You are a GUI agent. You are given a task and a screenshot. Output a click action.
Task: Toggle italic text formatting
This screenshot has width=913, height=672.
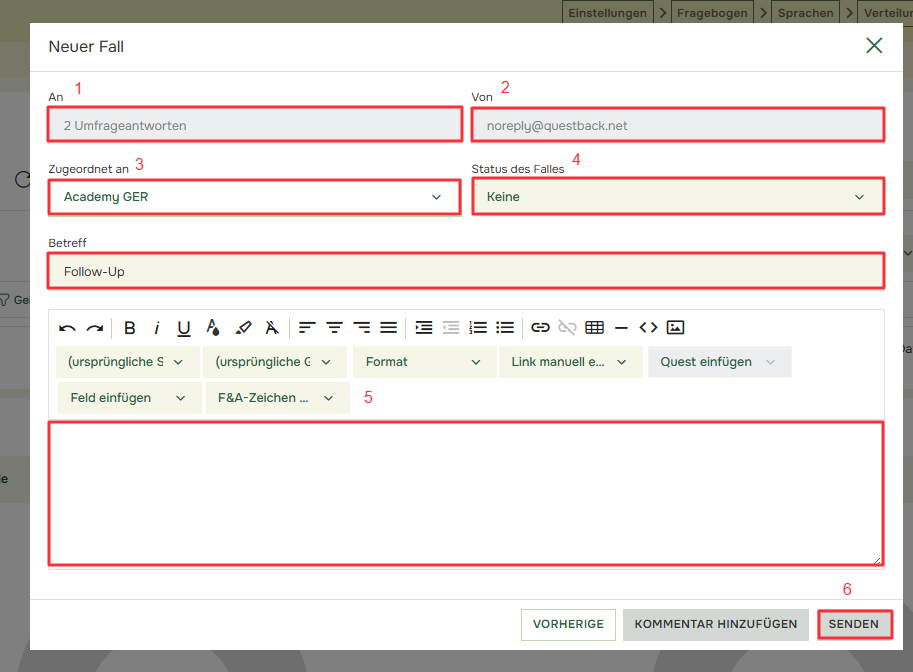pyautogui.click(x=157, y=327)
